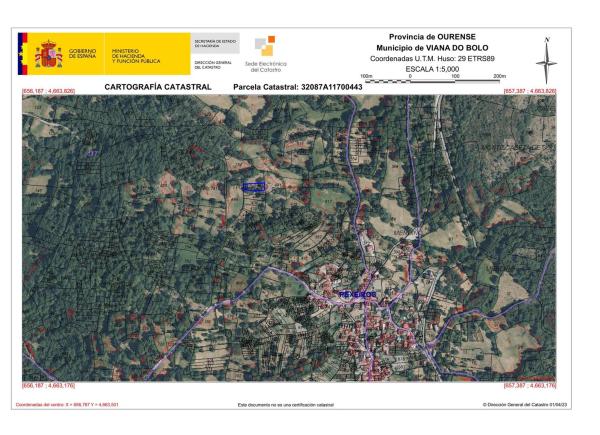Click the Secretaría de Estado de Hacienda box
Viewport: 600px width, 435px height.
[214, 44]
